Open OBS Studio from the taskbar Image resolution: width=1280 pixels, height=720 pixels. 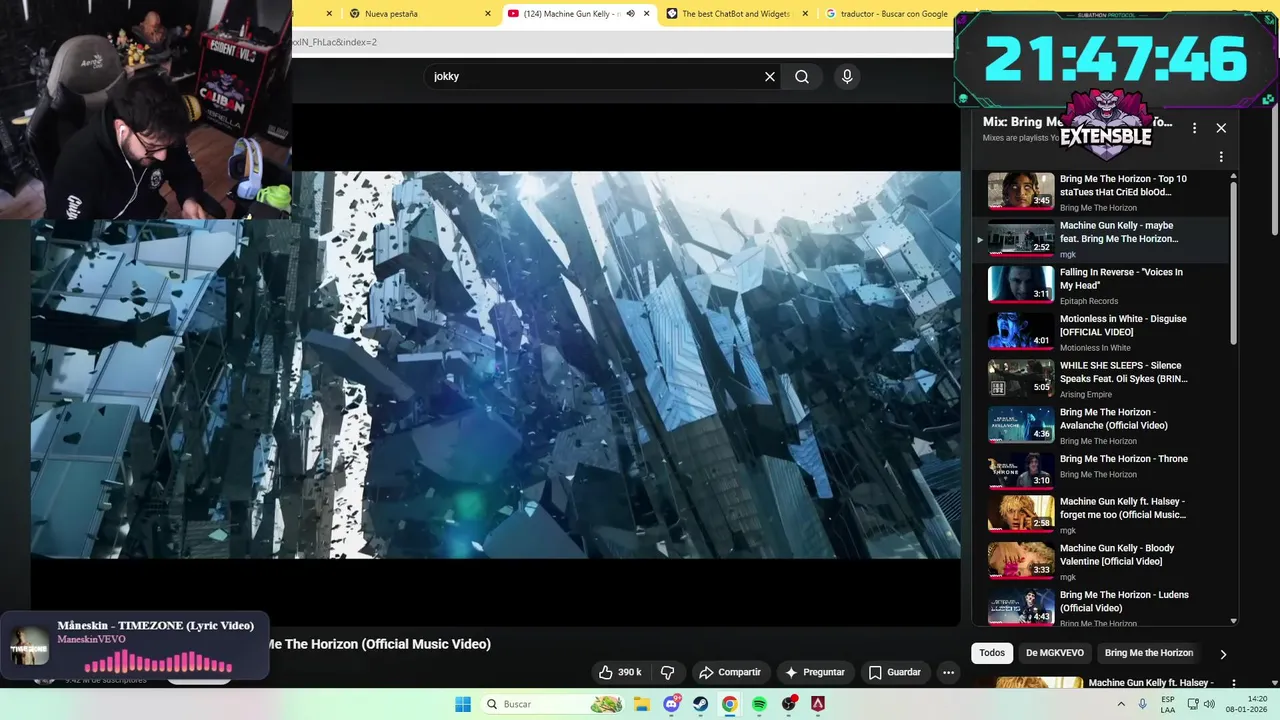click(789, 704)
